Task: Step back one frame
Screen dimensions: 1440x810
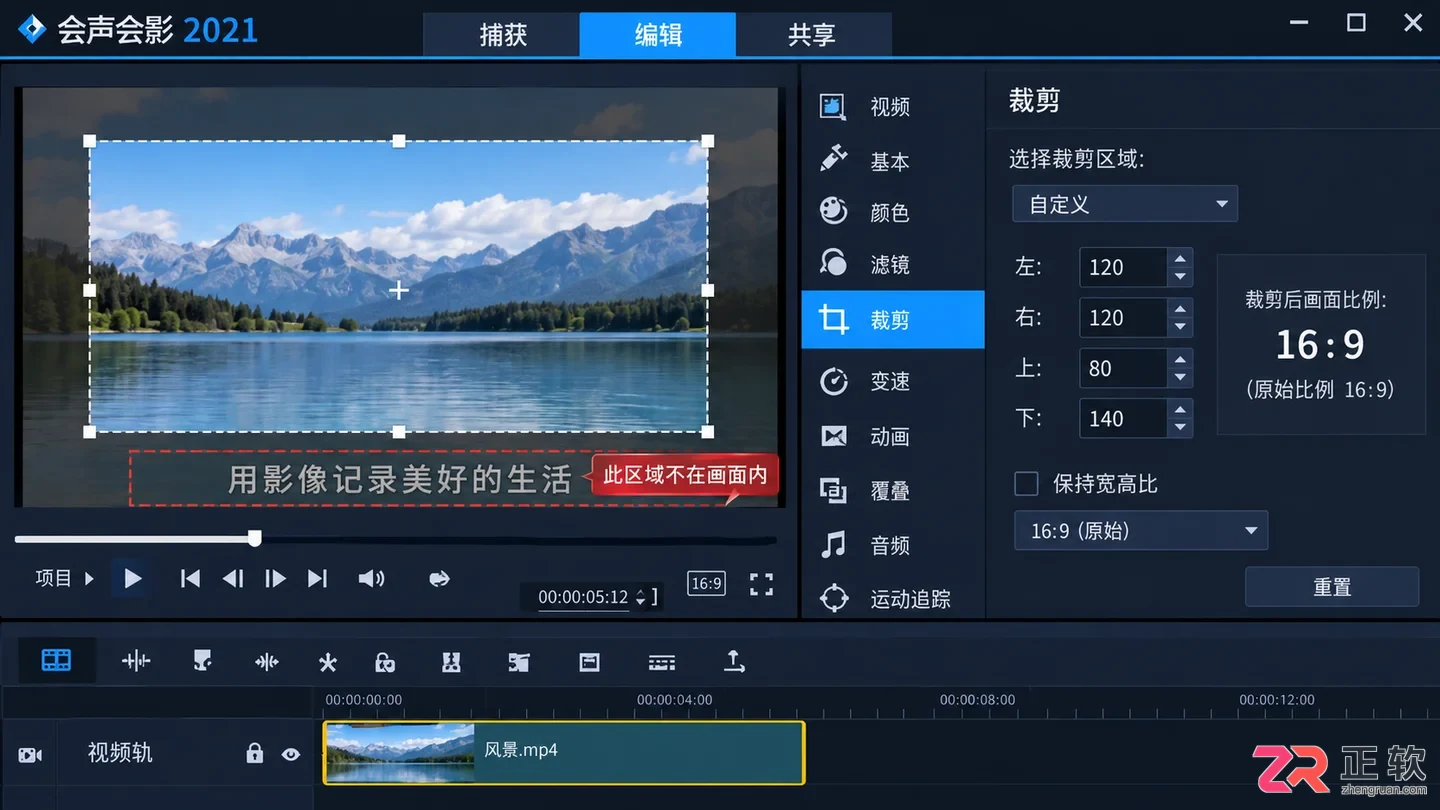Action: pyautogui.click(x=233, y=578)
